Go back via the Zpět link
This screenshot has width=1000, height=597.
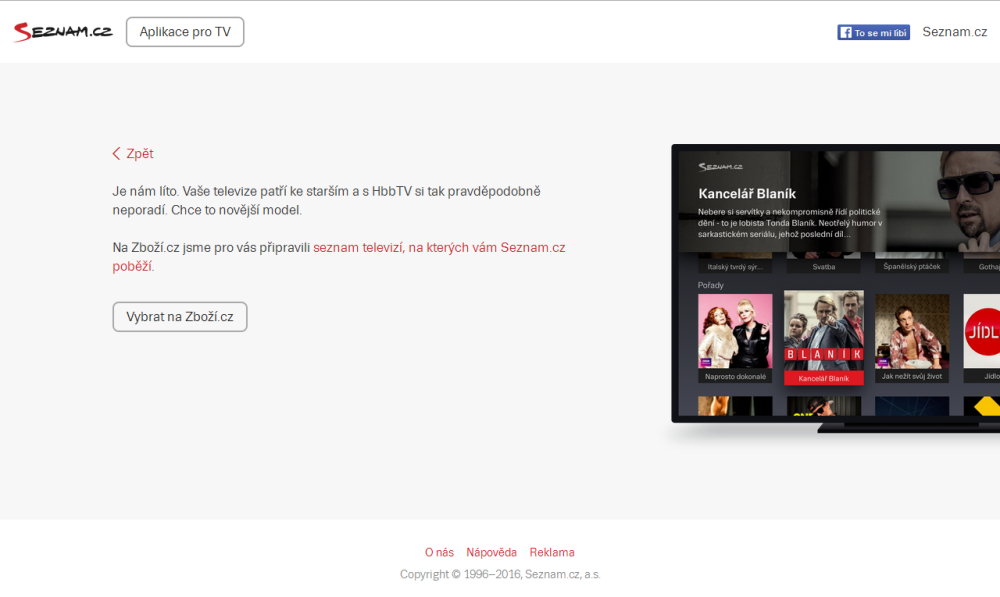click(133, 154)
